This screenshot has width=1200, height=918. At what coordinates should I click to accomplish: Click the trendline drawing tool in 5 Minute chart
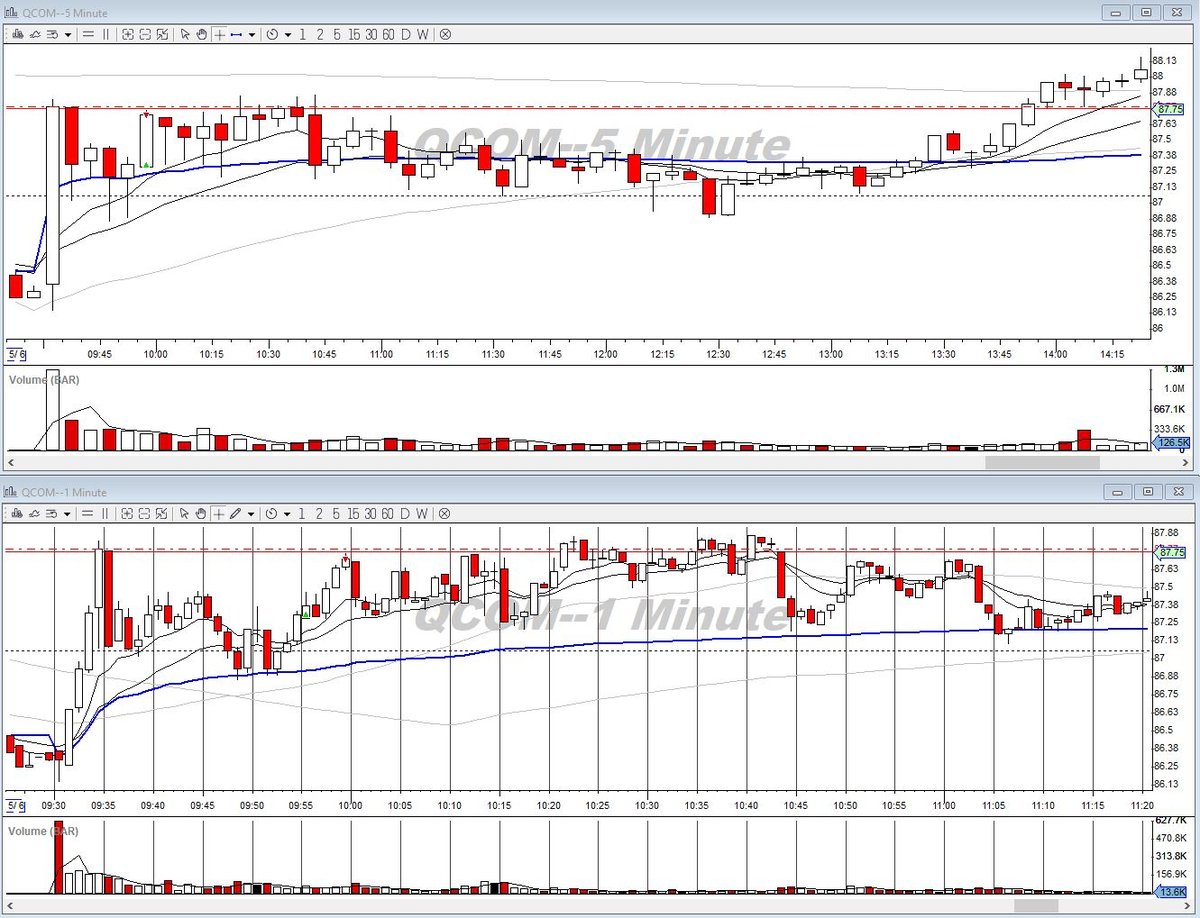tap(237, 34)
